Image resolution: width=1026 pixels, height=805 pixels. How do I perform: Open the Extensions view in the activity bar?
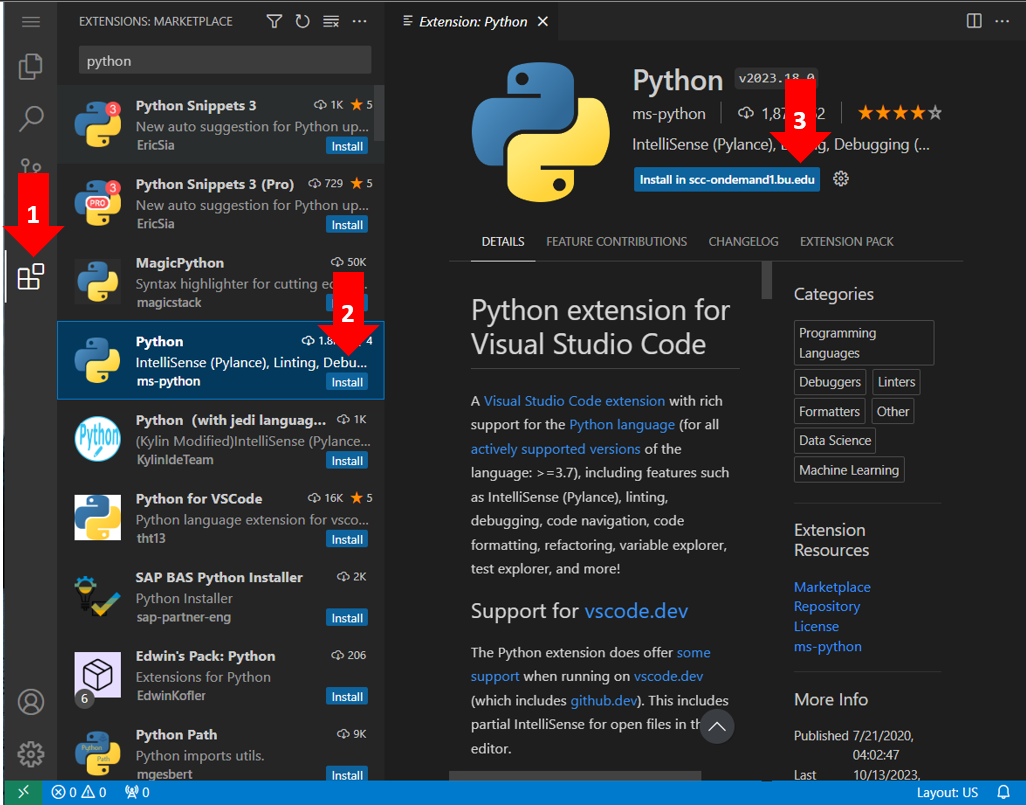pyautogui.click(x=30, y=277)
